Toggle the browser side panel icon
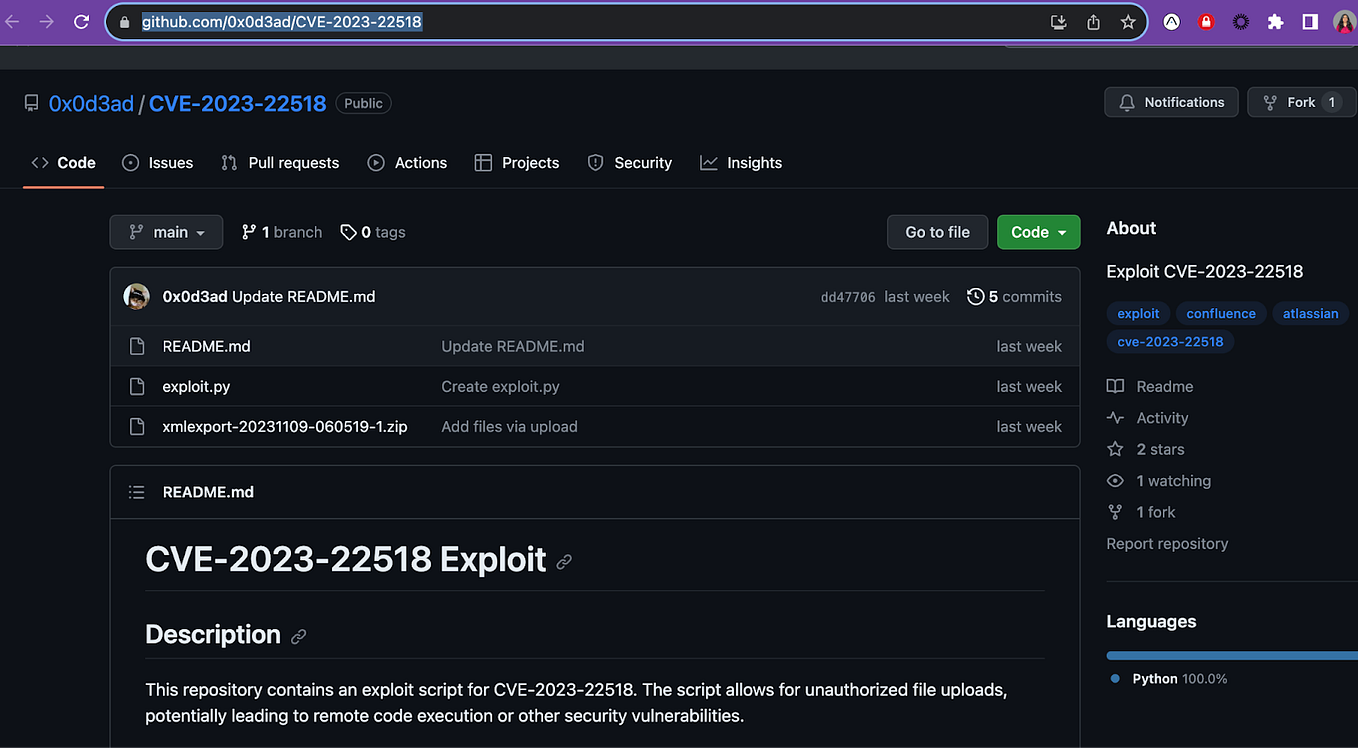1358x748 pixels. tap(1310, 22)
